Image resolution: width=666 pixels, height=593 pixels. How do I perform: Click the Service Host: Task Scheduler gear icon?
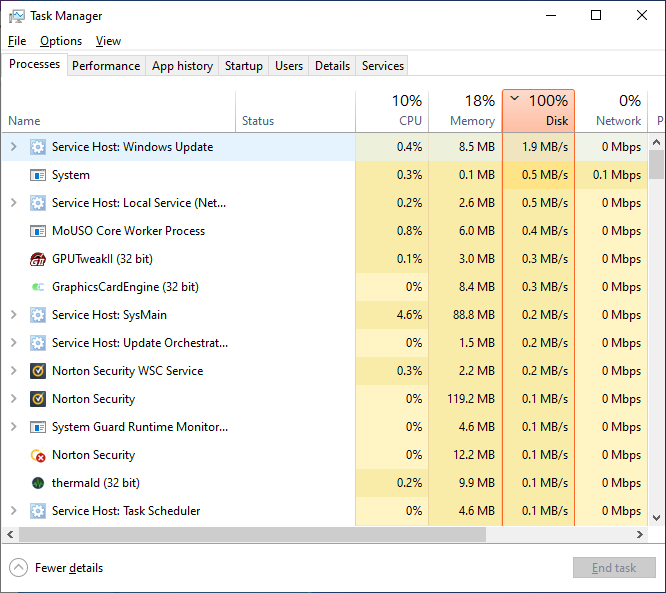[x=38, y=511]
